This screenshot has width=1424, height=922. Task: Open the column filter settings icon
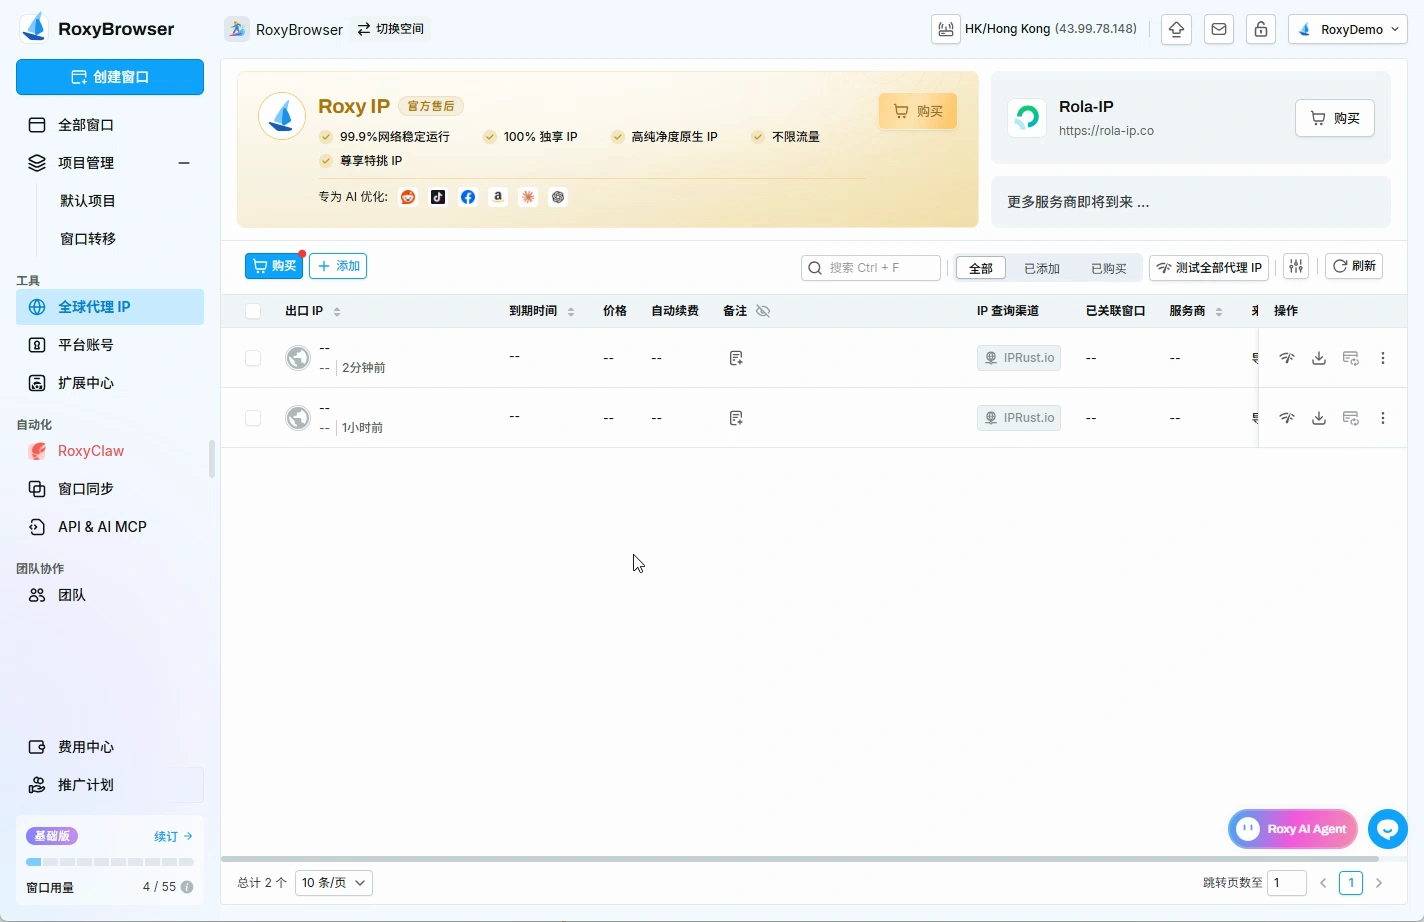click(x=1296, y=266)
